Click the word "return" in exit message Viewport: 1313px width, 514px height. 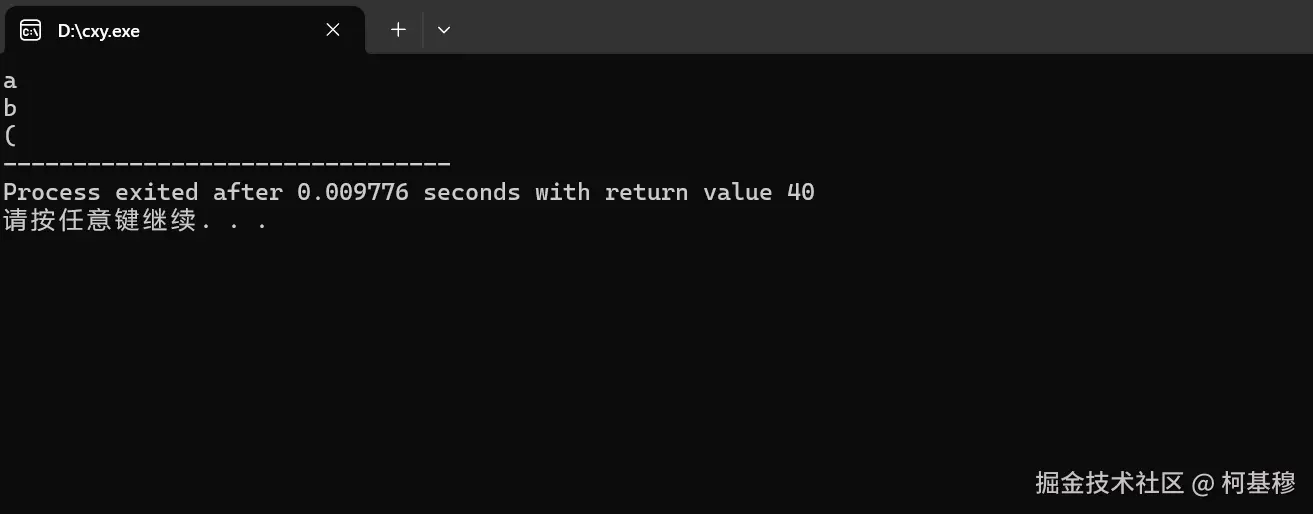[x=646, y=192]
